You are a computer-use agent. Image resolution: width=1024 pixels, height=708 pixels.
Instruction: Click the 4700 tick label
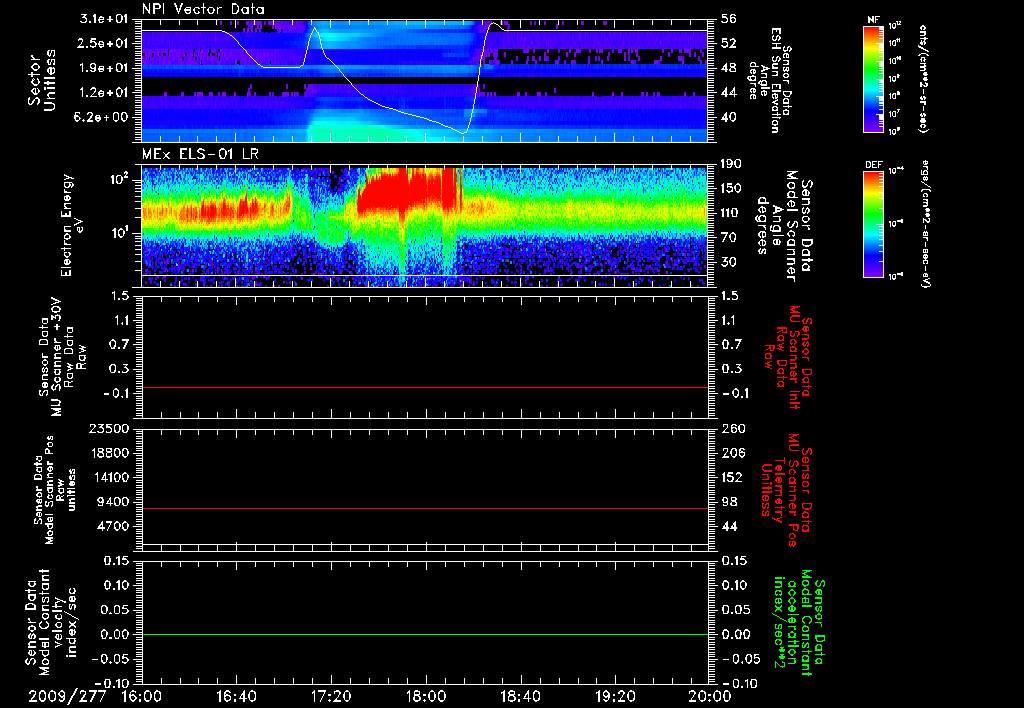[113, 526]
